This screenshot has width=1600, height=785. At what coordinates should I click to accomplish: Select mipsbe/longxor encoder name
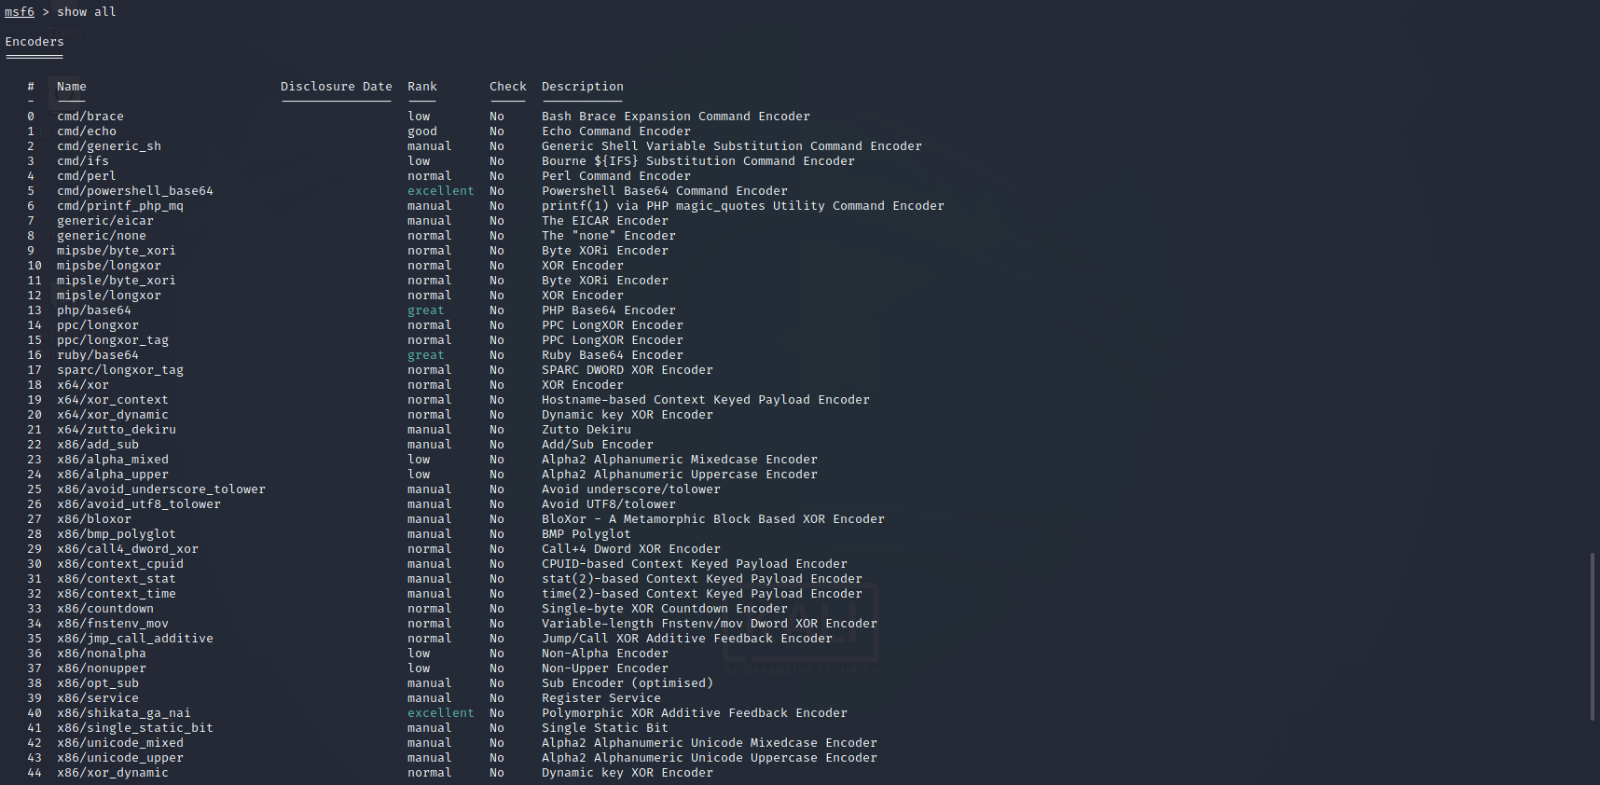pos(109,266)
